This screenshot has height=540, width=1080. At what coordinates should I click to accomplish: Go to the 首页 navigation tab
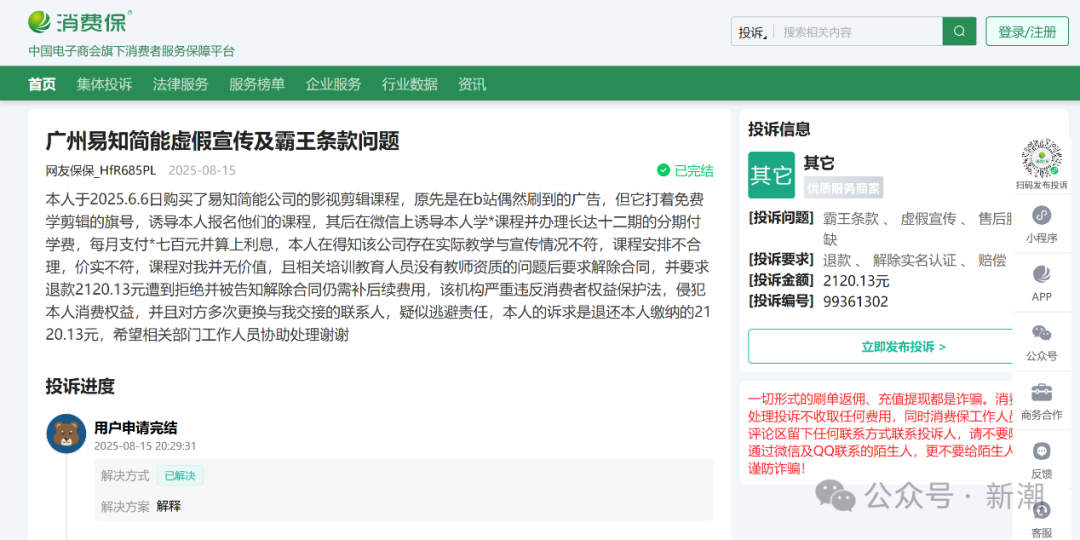42,84
